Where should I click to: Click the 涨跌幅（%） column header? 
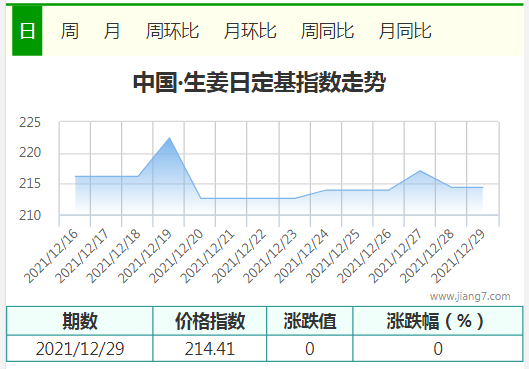438,321
